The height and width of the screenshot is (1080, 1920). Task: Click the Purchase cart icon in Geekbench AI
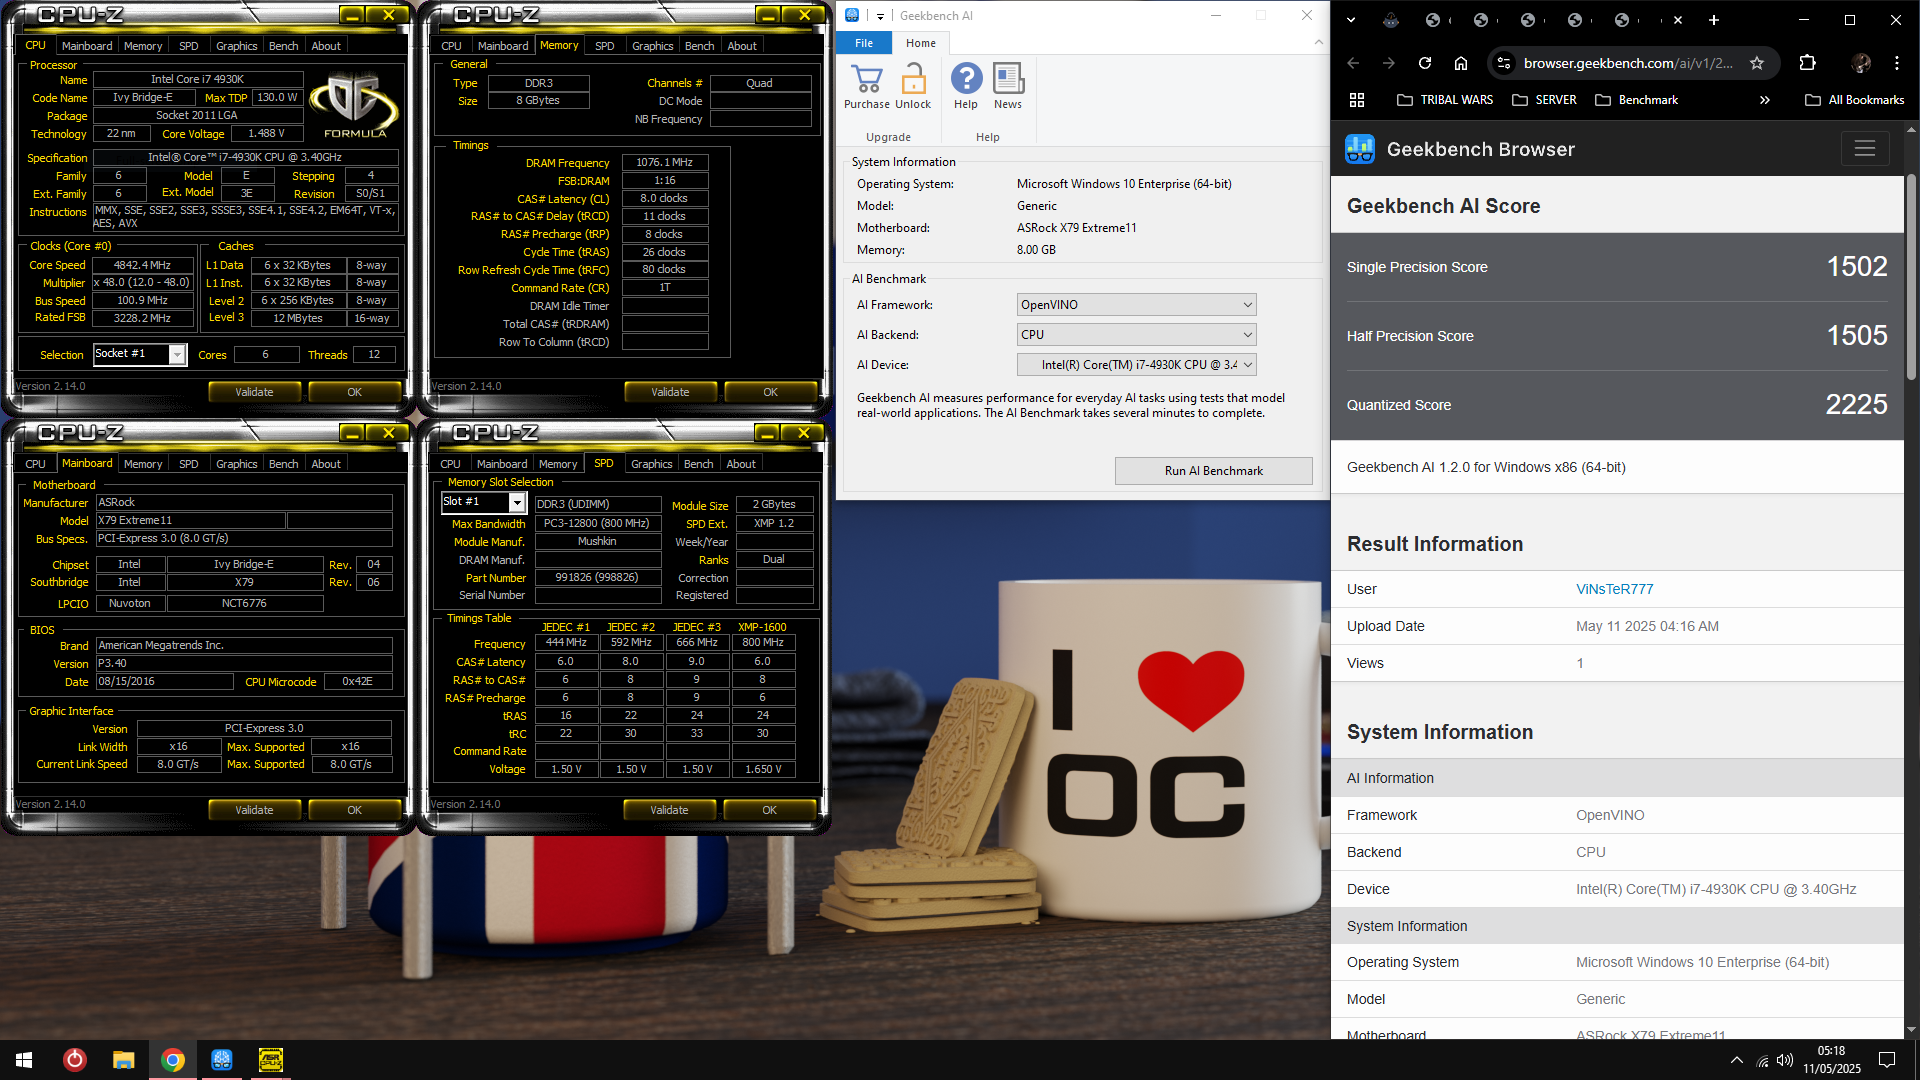pyautogui.click(x=866, y=79)
